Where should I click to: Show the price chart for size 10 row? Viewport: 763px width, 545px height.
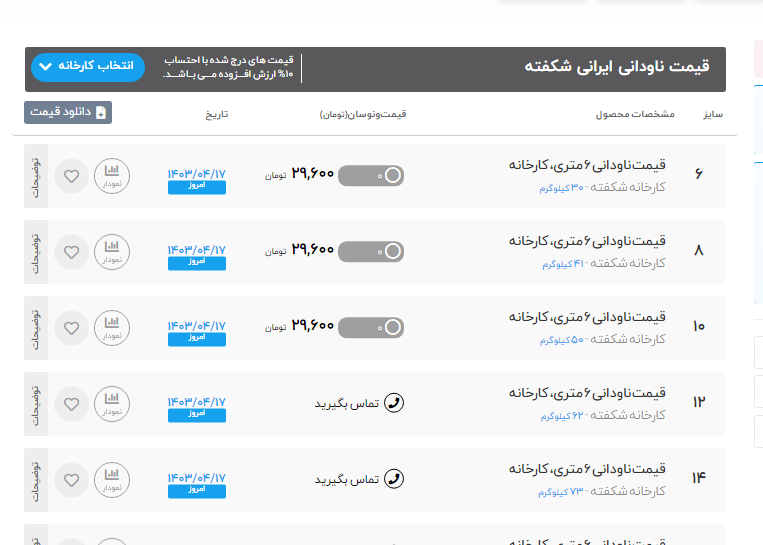(x=112, y=328)
